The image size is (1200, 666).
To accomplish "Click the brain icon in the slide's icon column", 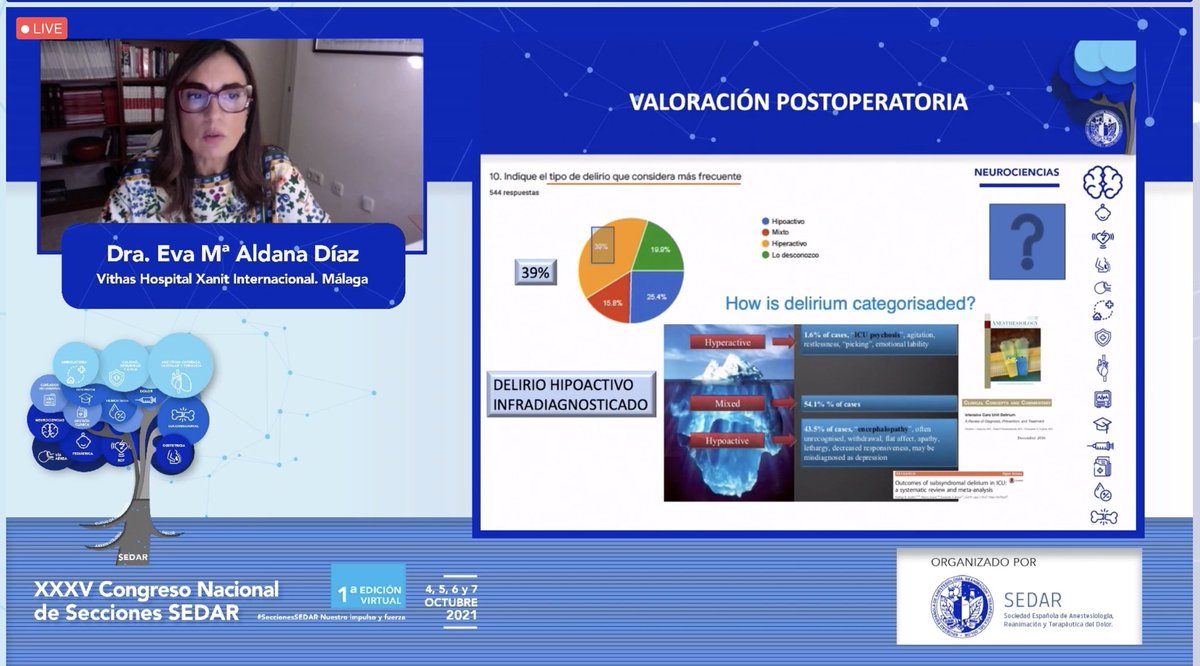I will [x=1103, y=182].
